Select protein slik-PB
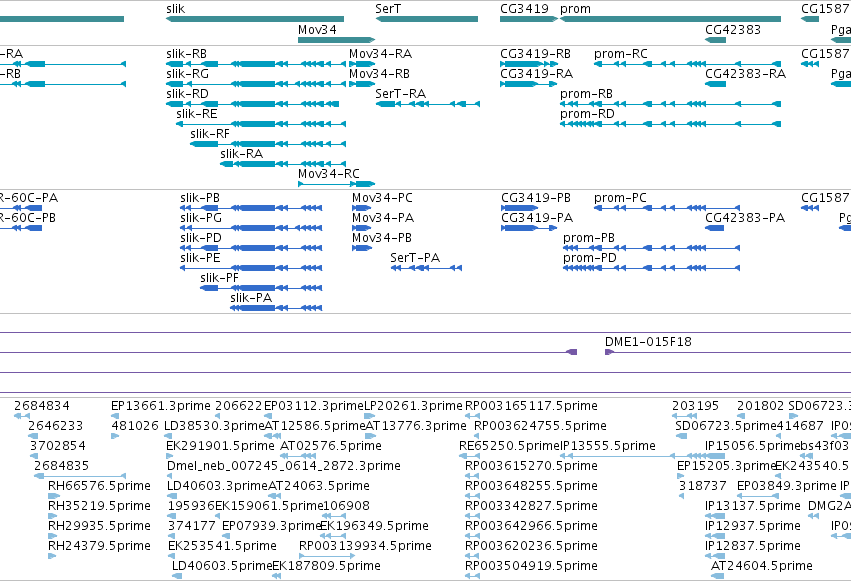Viewport: 851px width, 581px height. (200, 198)
